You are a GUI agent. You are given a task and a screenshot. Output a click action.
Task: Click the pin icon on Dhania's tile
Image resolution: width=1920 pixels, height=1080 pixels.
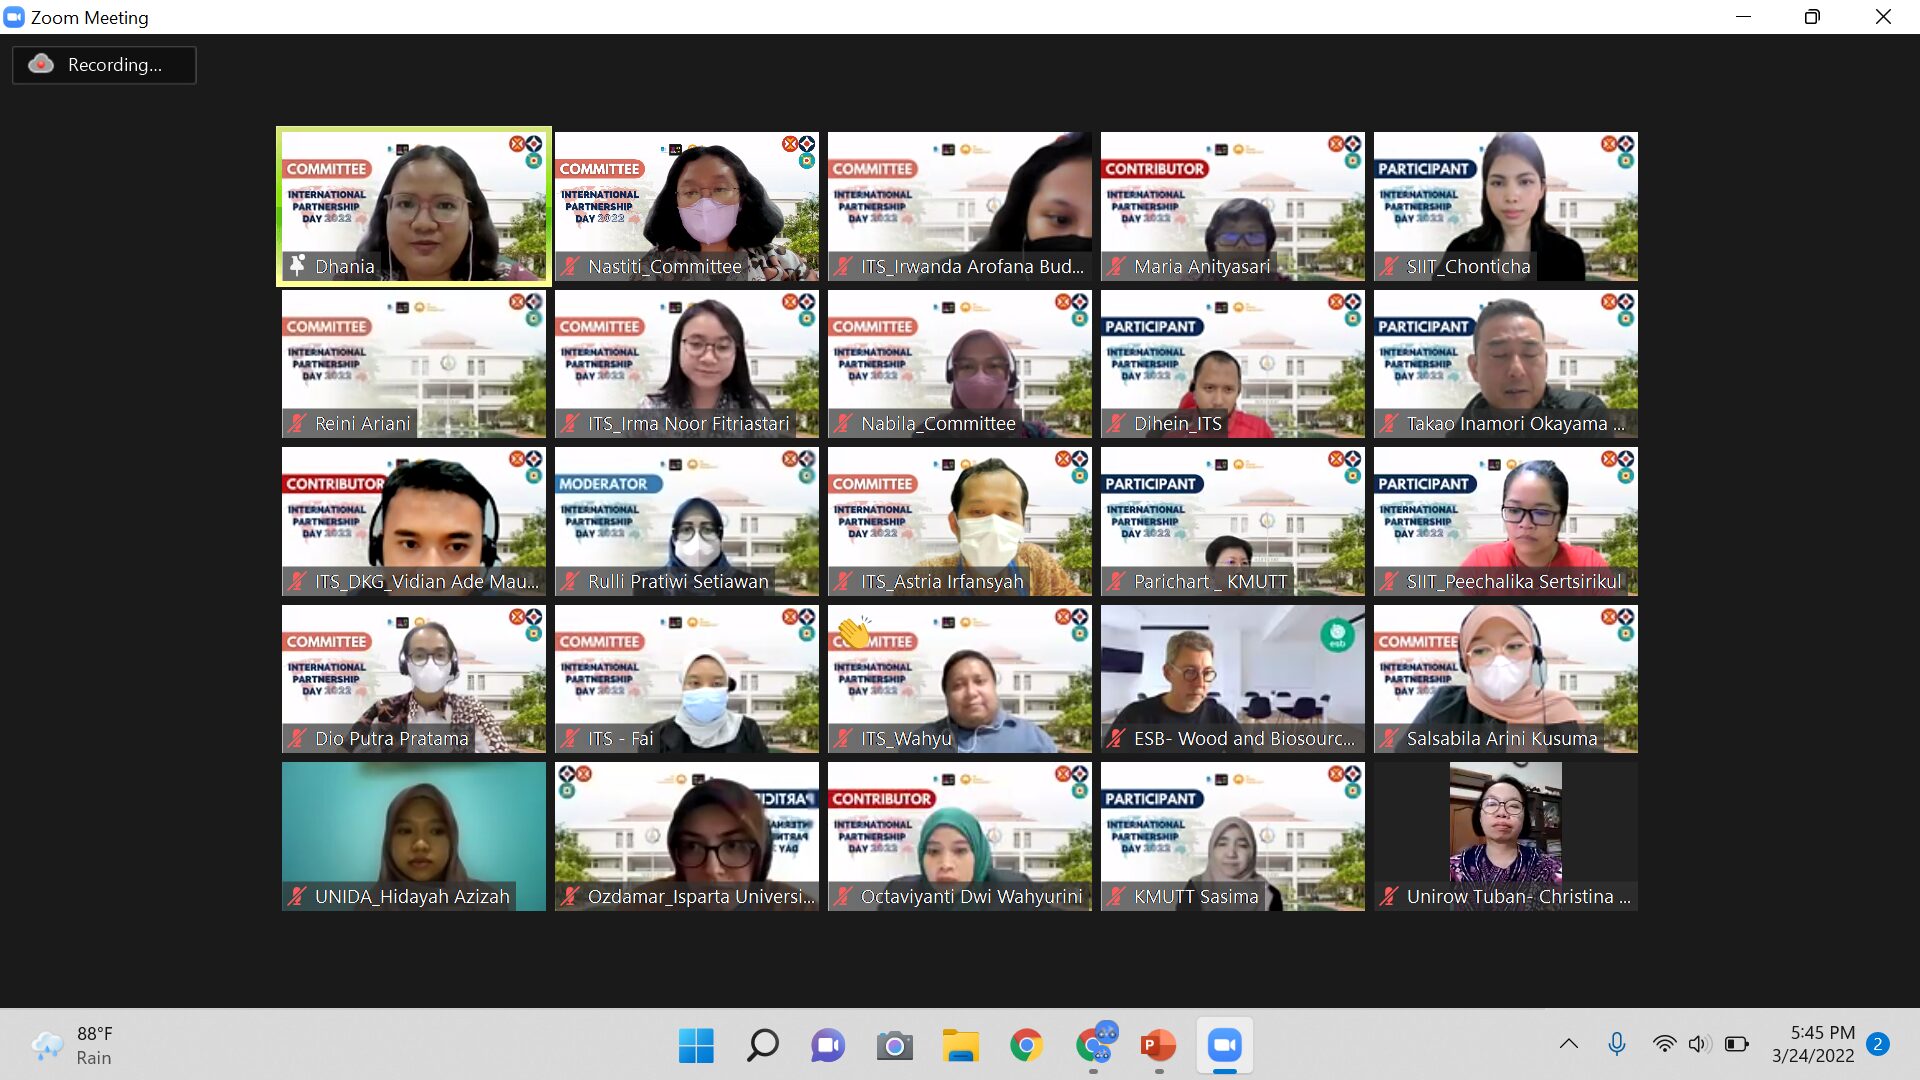(297, 266)
